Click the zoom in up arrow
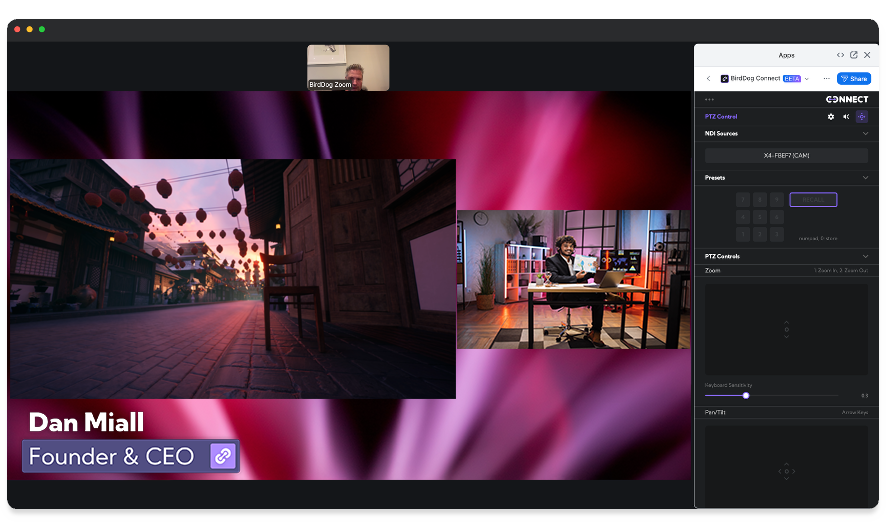Viewport: 886px width, 522px height. pyautogui.click(x=786, y=323)
